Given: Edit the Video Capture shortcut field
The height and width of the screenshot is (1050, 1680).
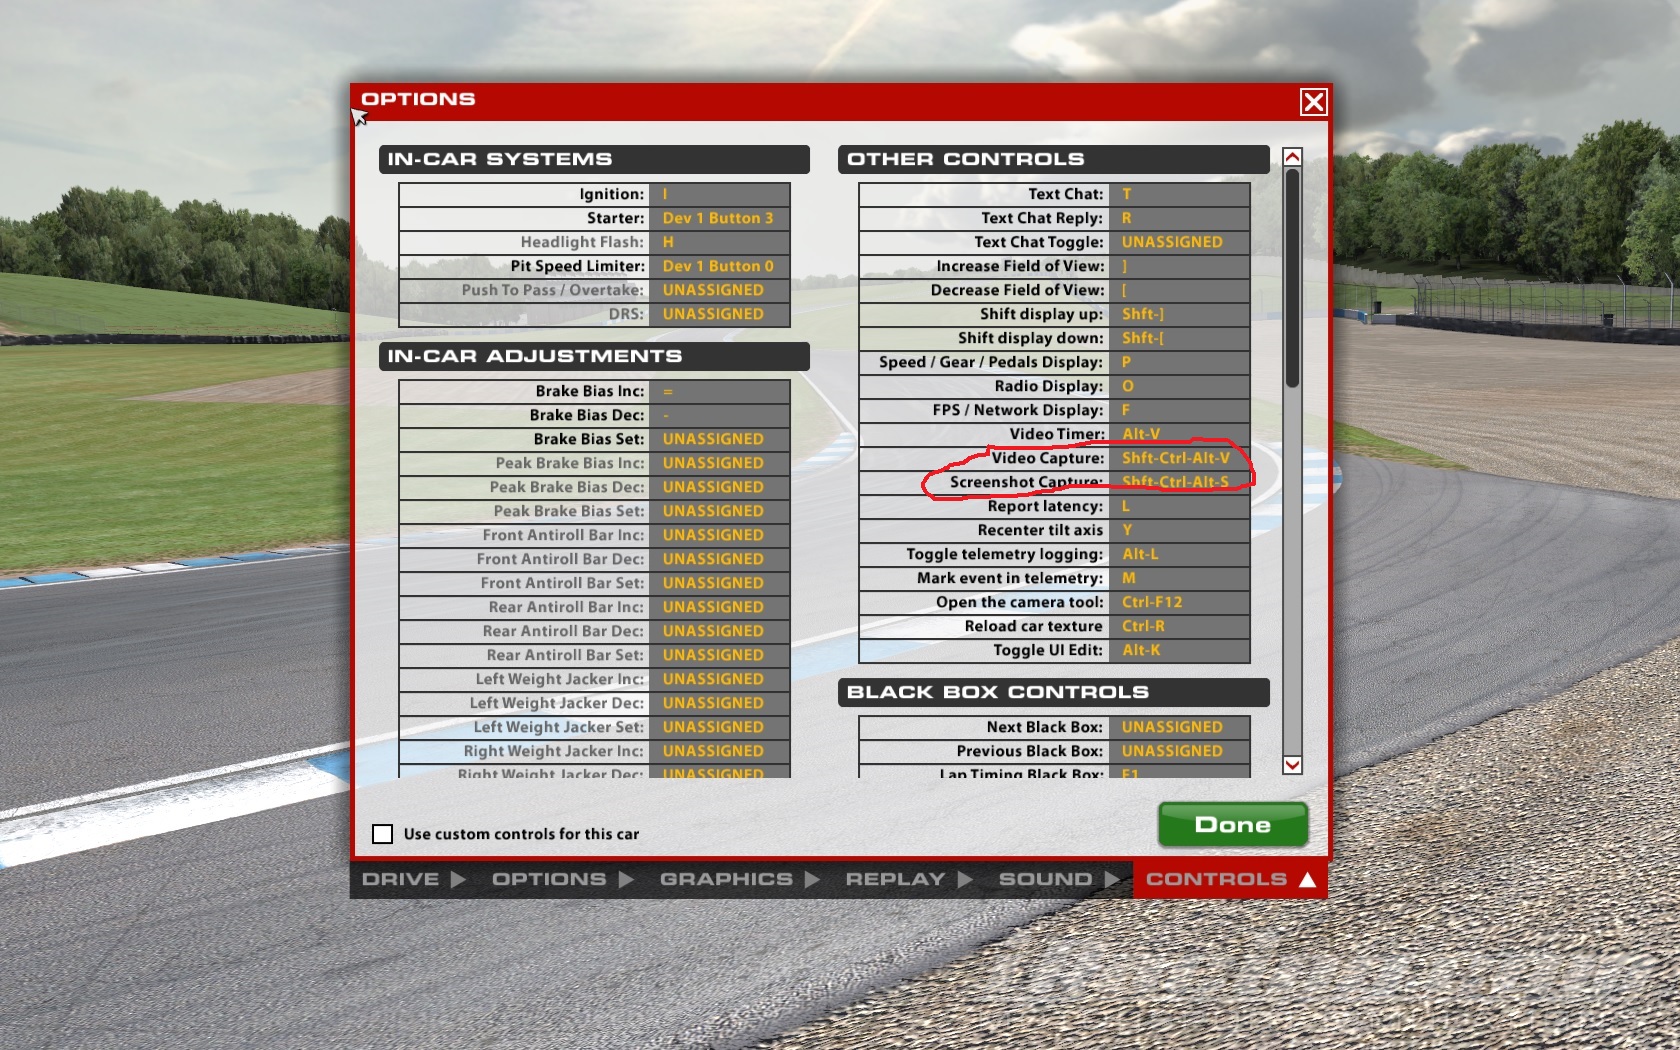Looking at the screenshot, I should pos(1179,458).
